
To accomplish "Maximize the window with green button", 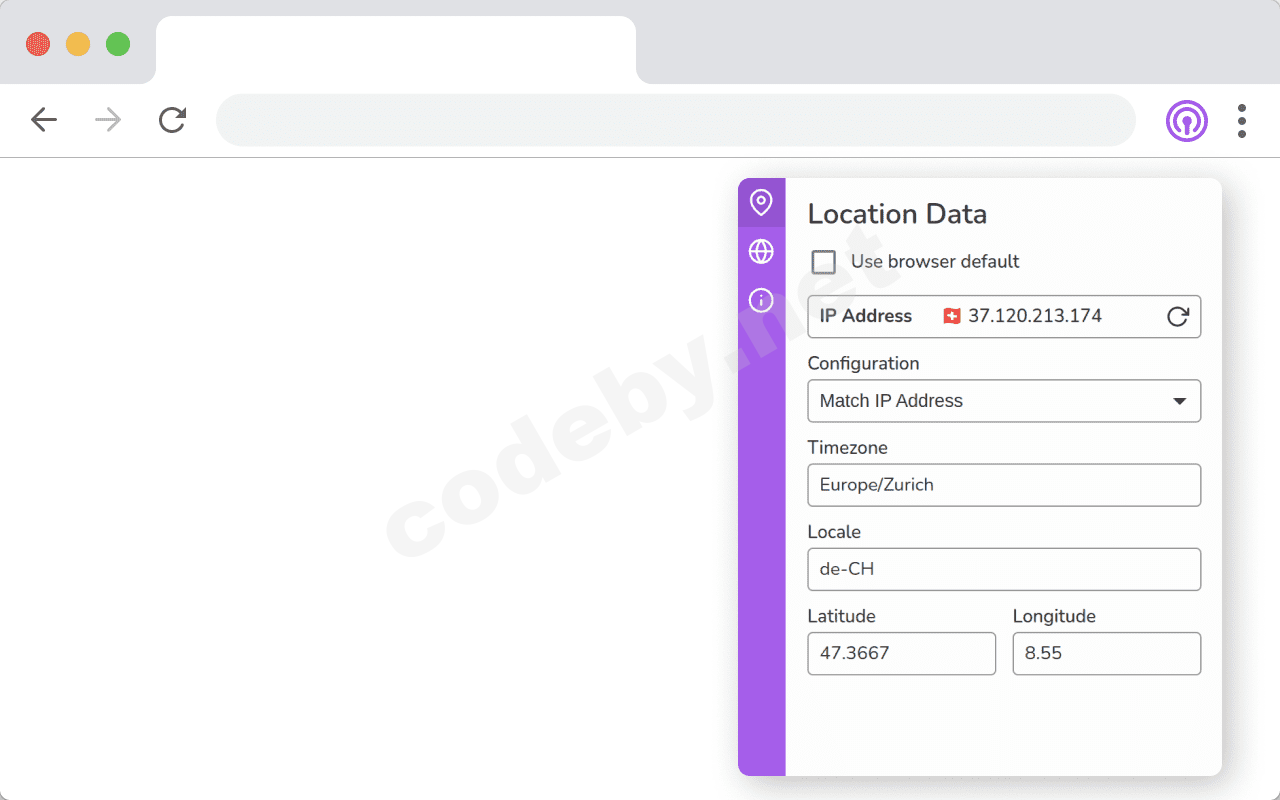I will [118, 44].
